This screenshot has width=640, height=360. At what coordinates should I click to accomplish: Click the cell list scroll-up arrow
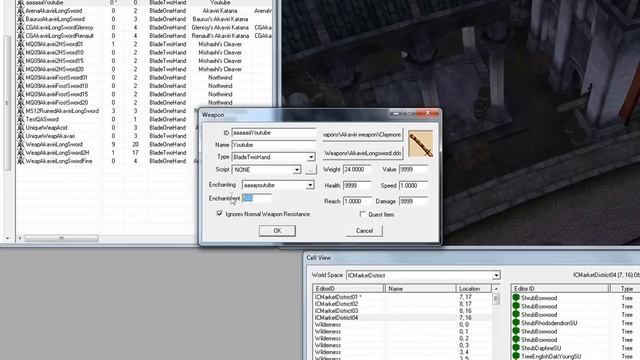point(496,289)
